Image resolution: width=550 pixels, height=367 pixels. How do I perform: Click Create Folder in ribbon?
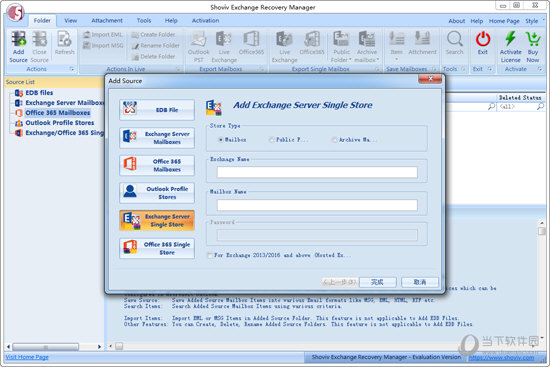click(153, 34)
